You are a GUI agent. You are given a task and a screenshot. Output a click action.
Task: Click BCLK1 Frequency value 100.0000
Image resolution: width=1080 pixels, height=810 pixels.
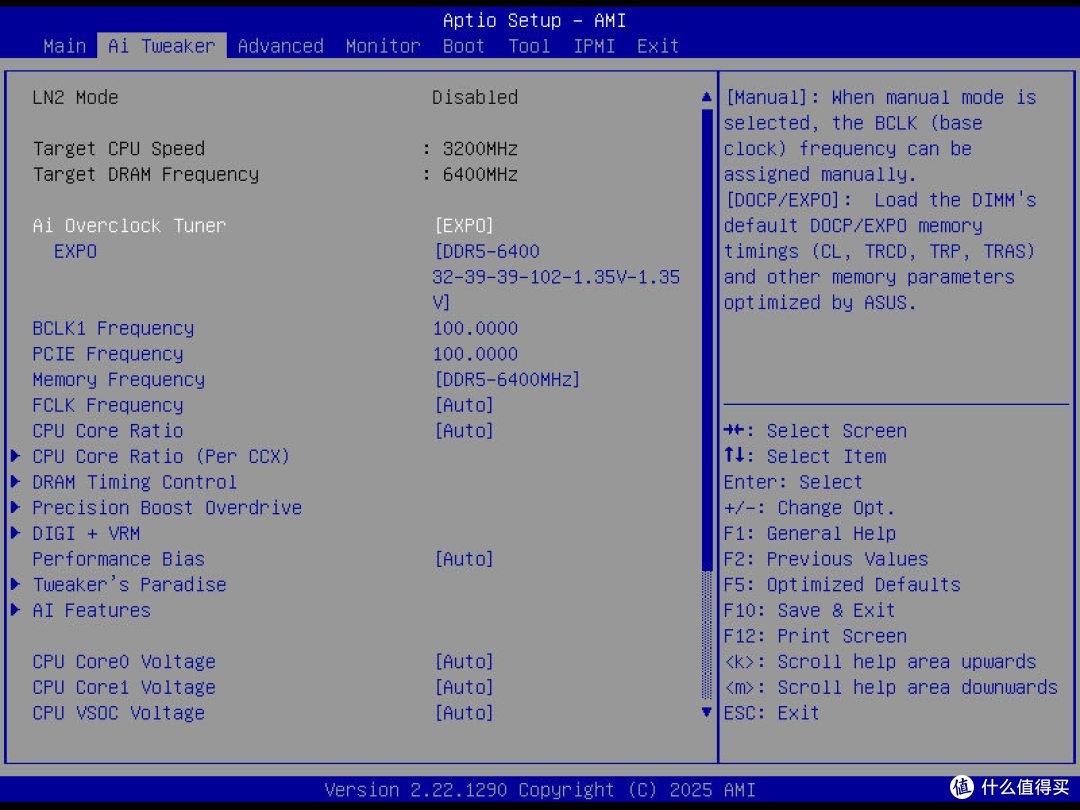click(475, 328)
